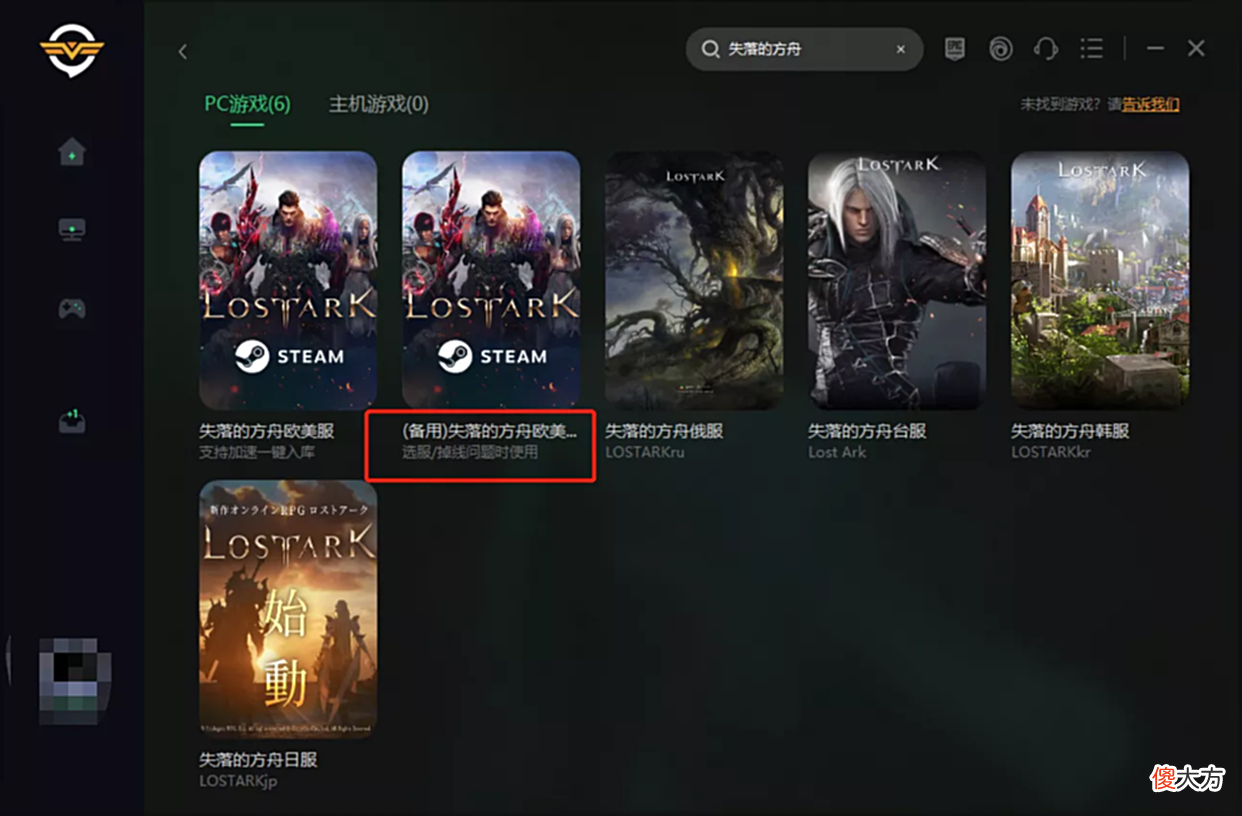Click the spiral icon in top bar
Image resolution: width=1242 pixels, height=816 pixels.
1000,49
